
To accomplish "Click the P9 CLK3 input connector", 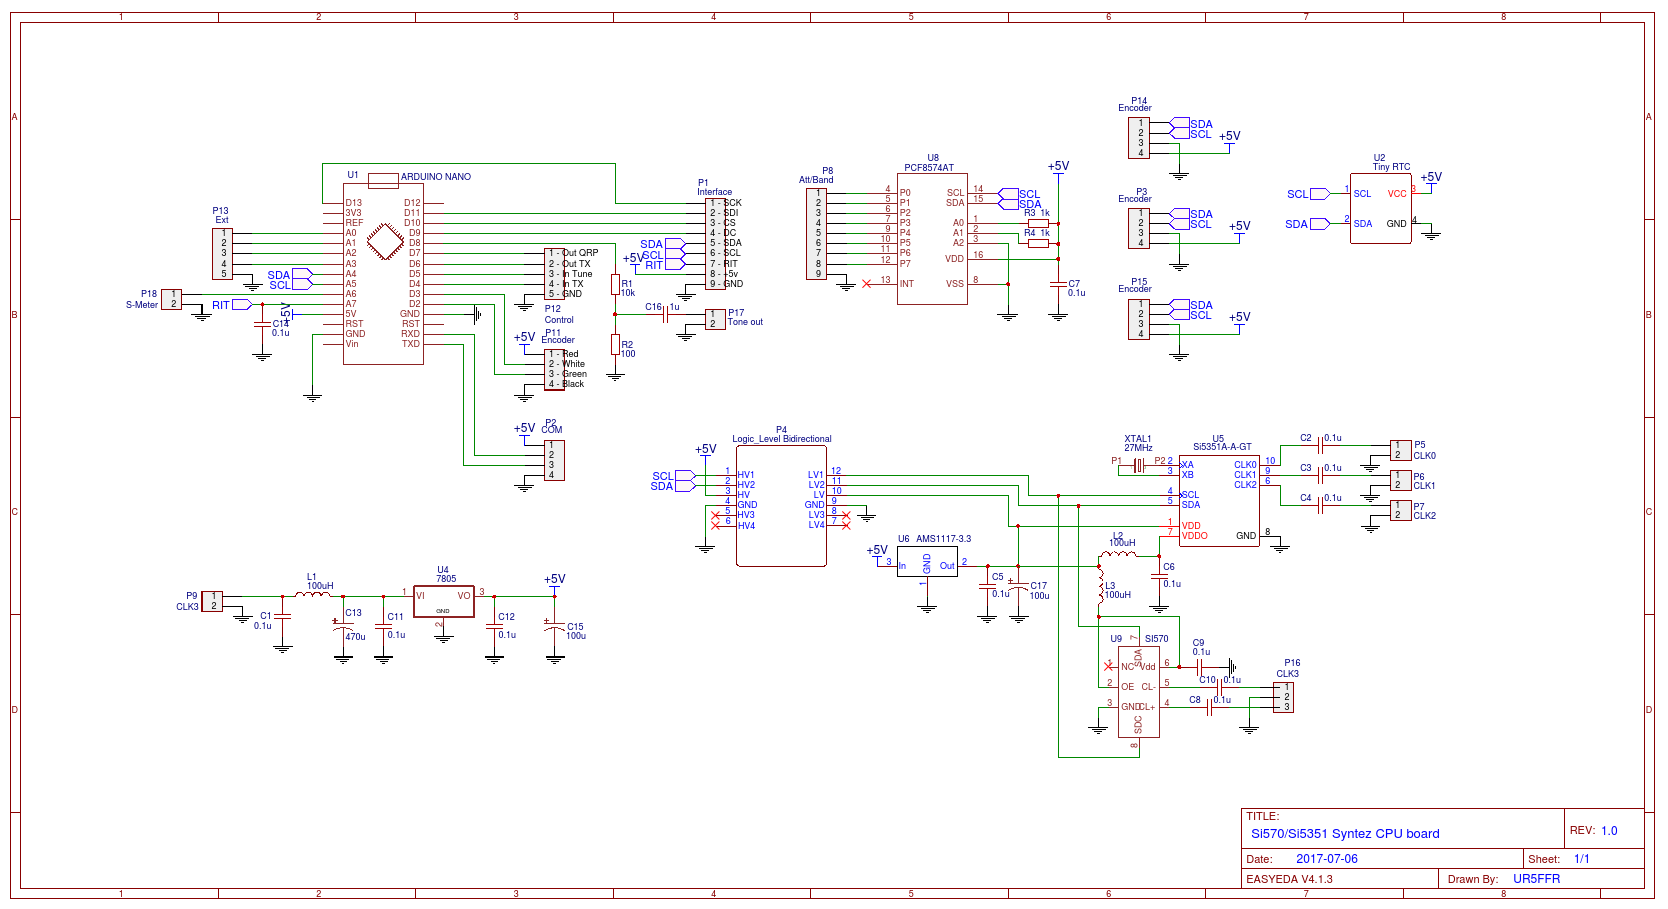I will [212, 601].
